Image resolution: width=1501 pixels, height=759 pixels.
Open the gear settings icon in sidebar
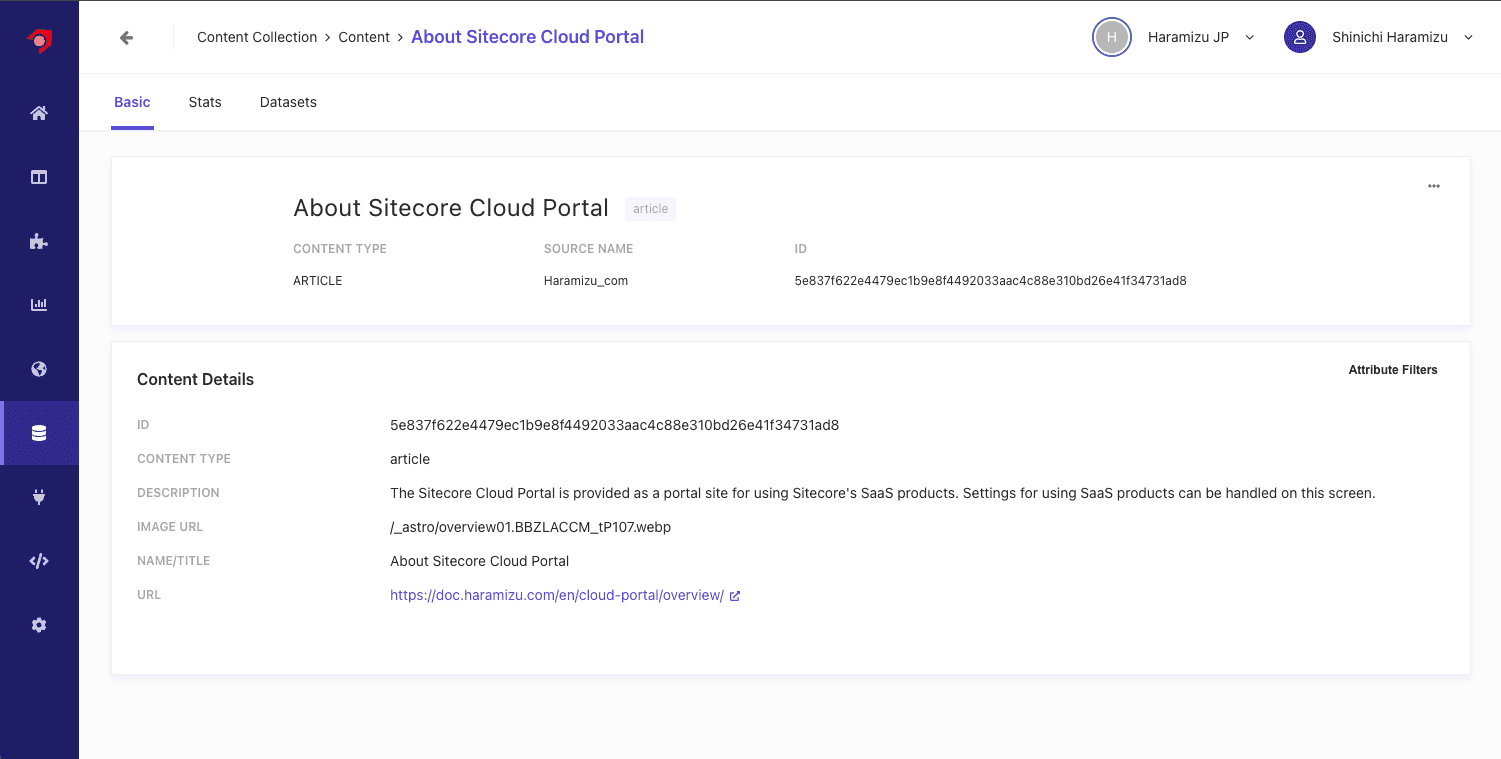click(39, 625)
